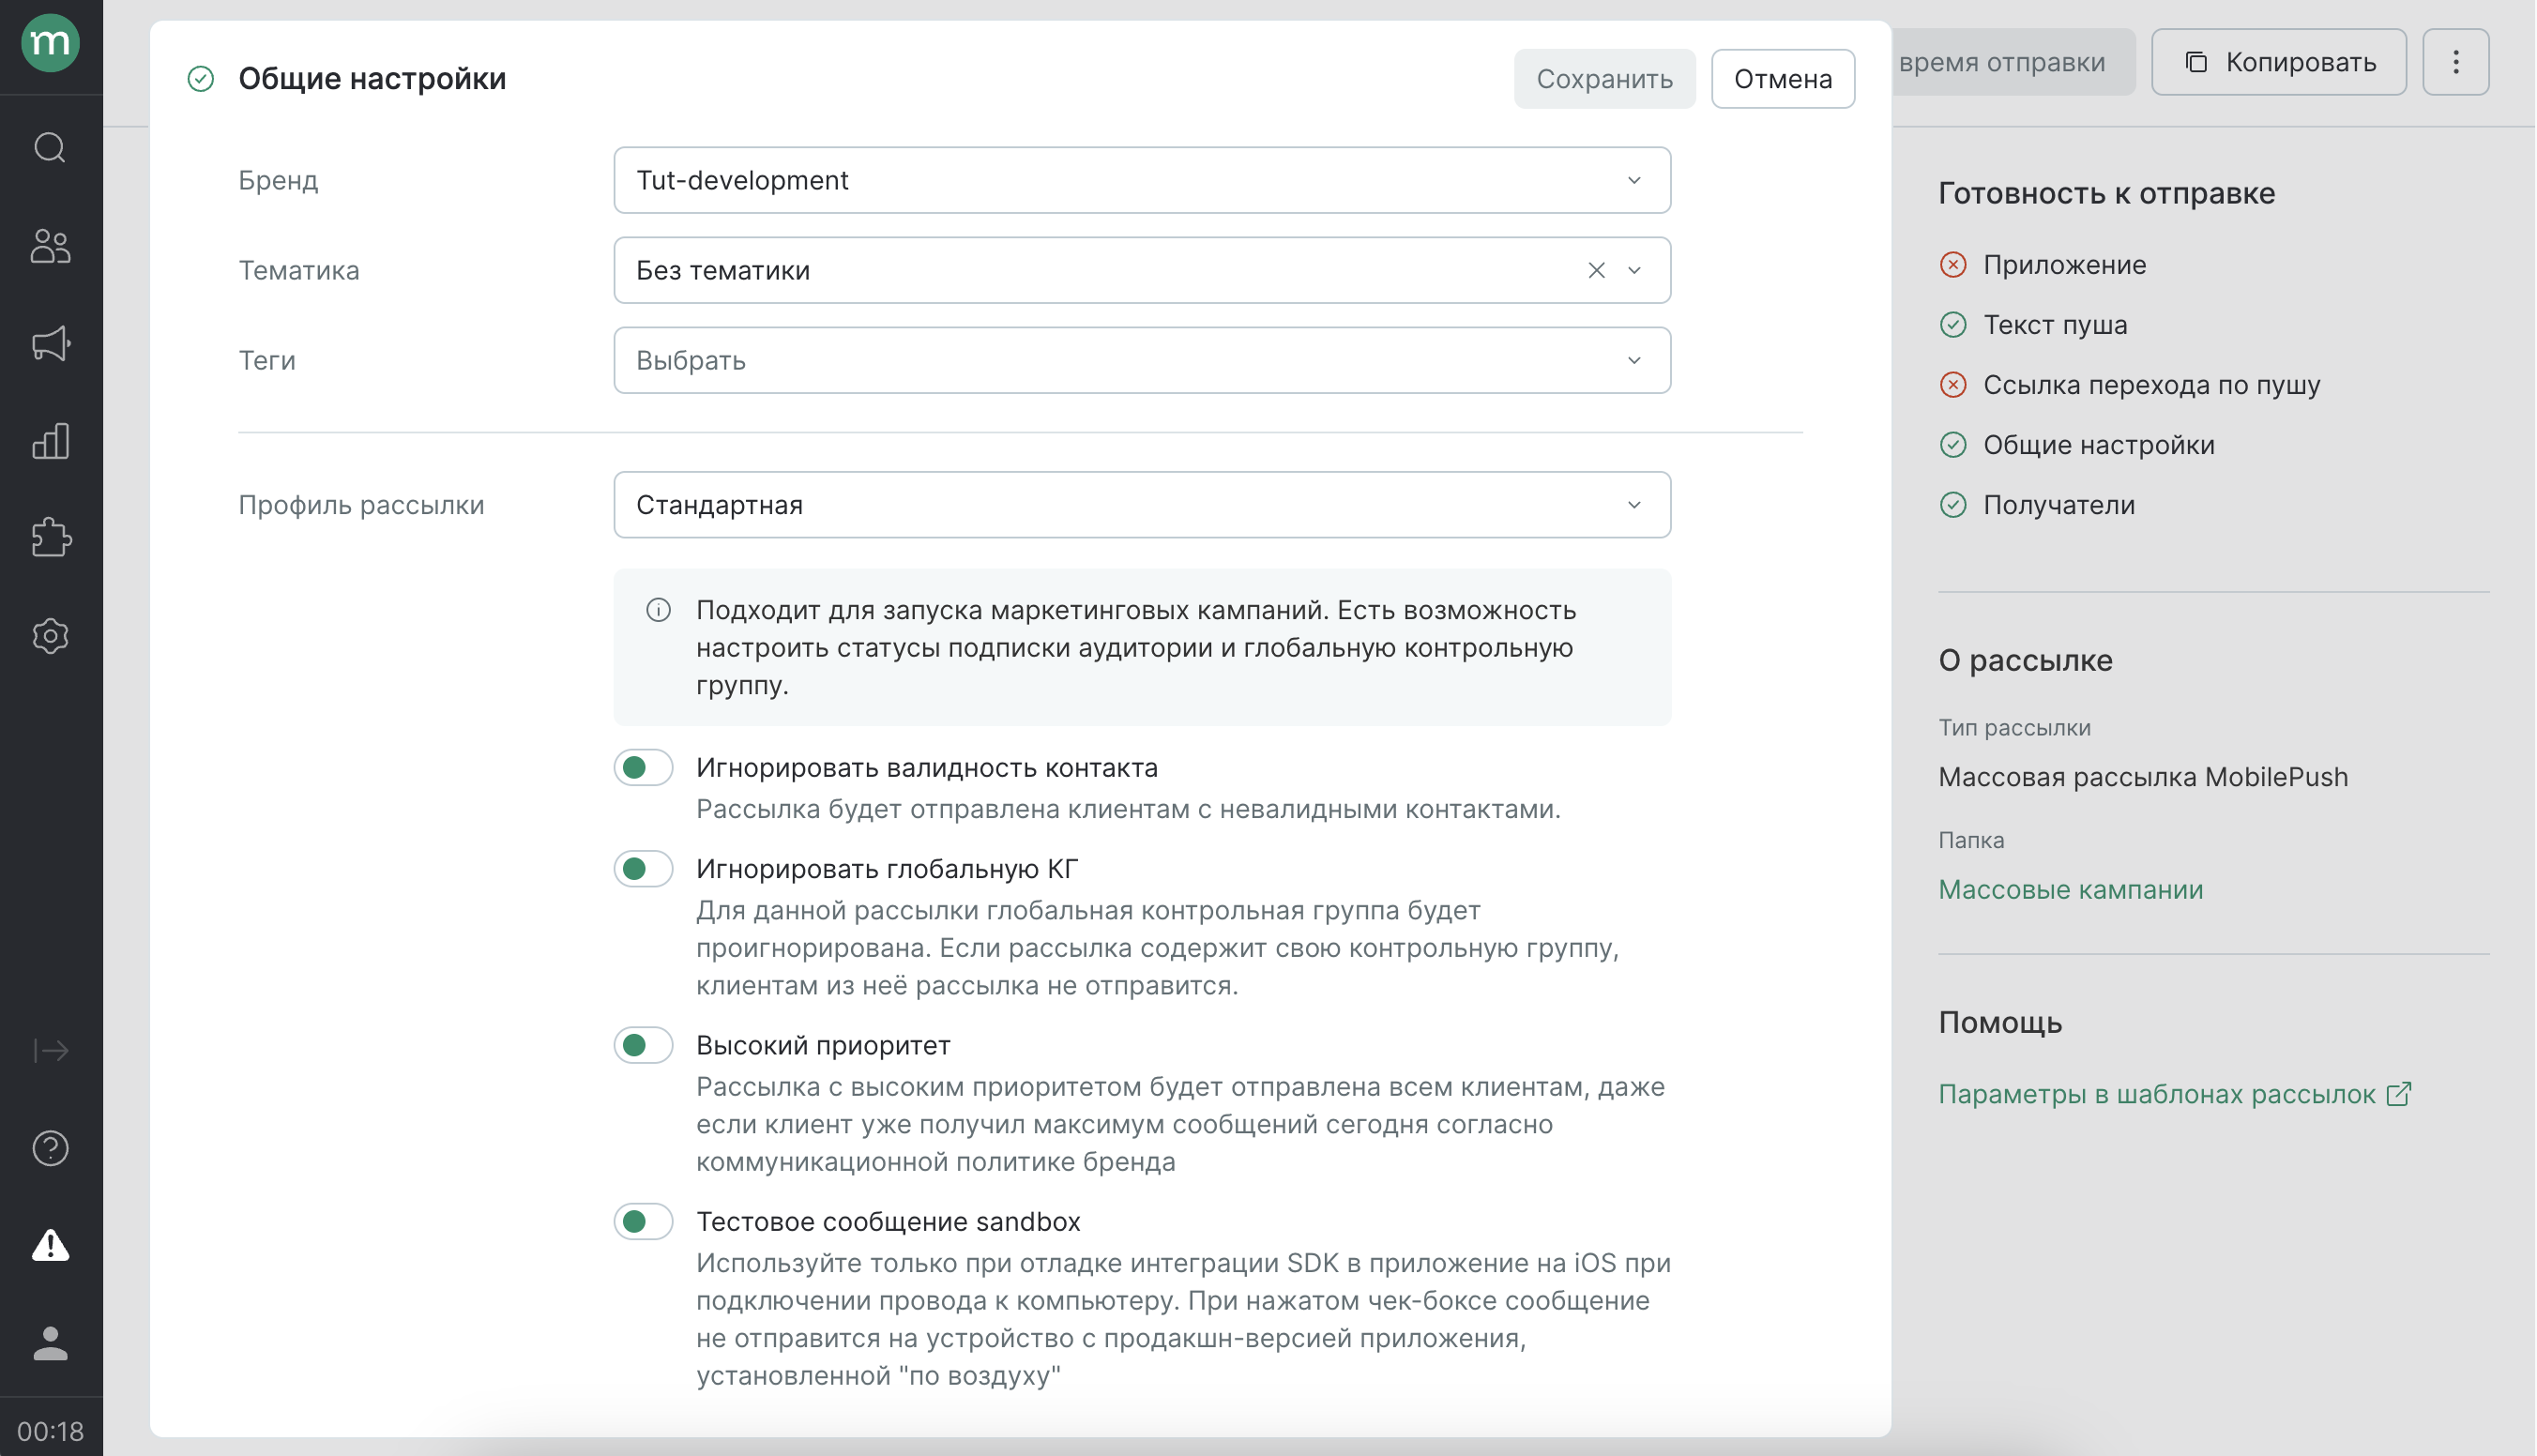Open the reports bar chart icon

coord(50,441)
